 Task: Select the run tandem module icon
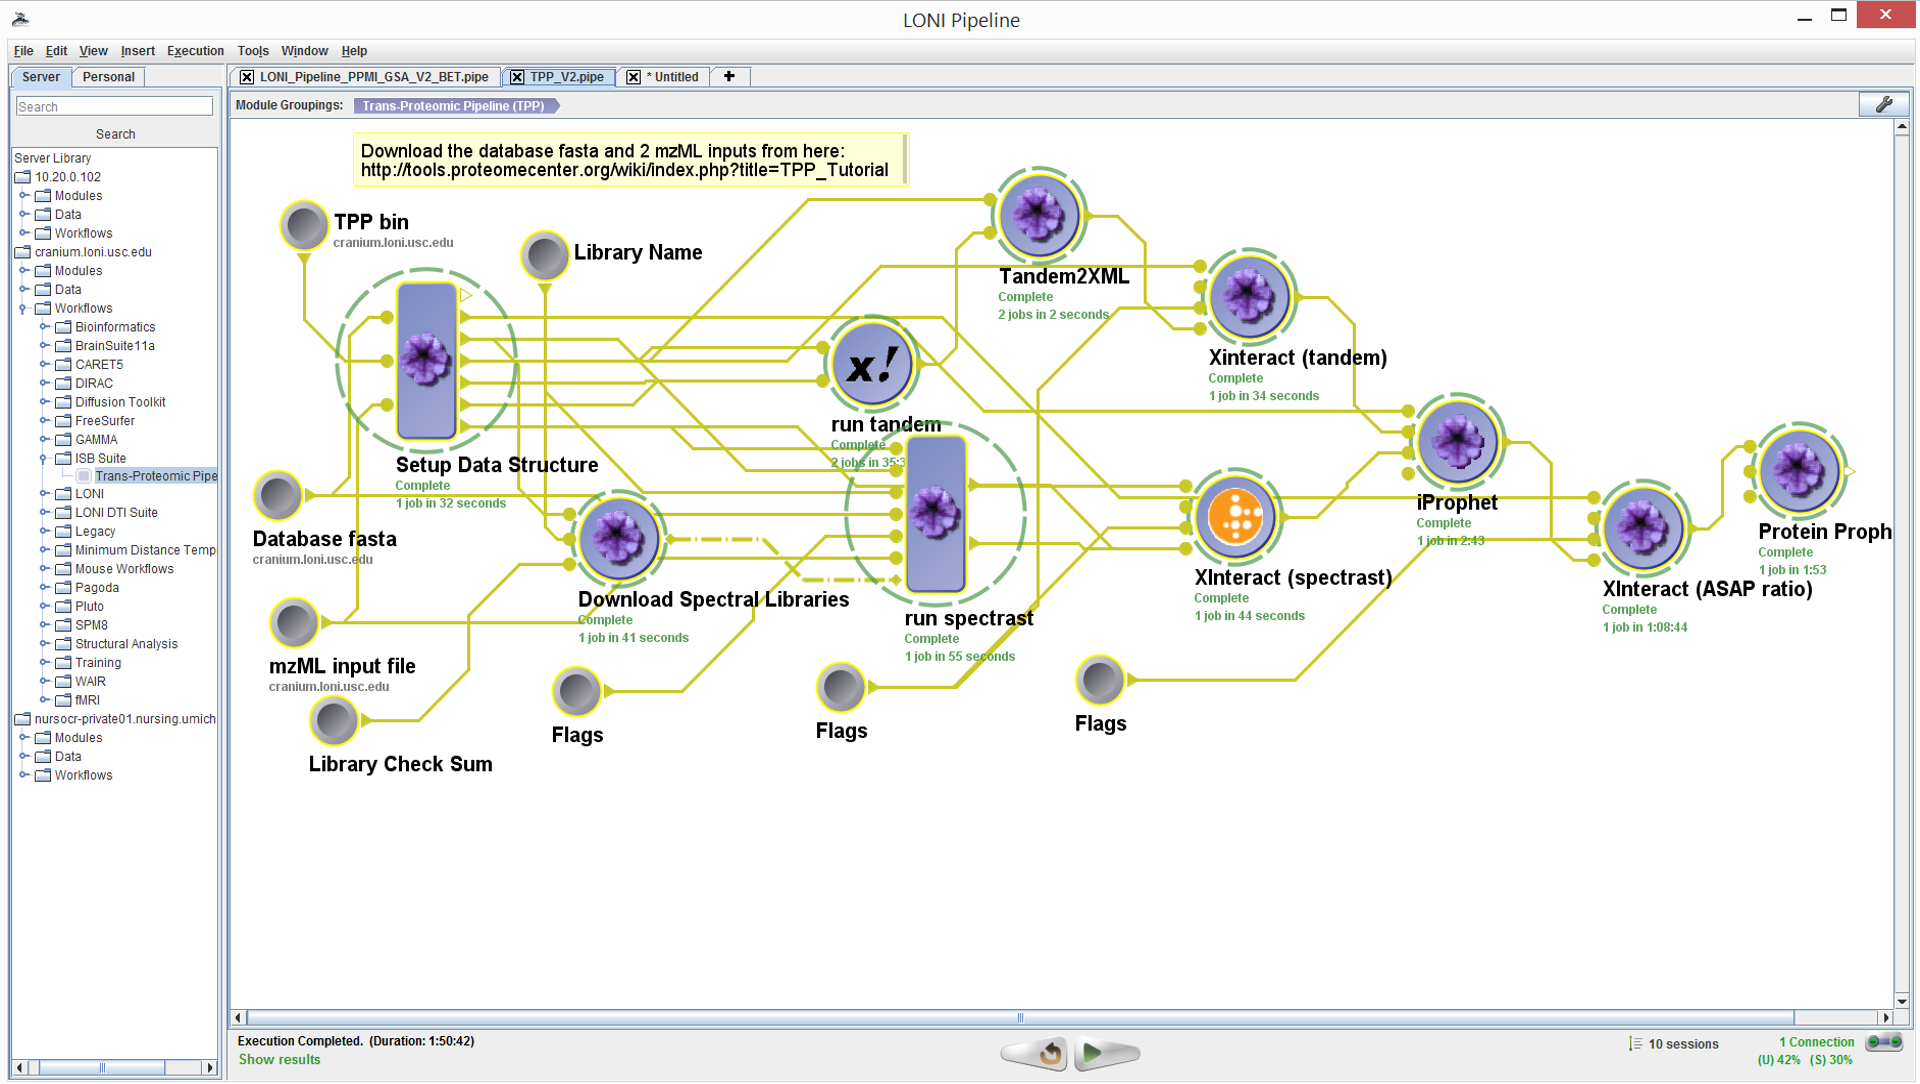[x=872, y=364]
